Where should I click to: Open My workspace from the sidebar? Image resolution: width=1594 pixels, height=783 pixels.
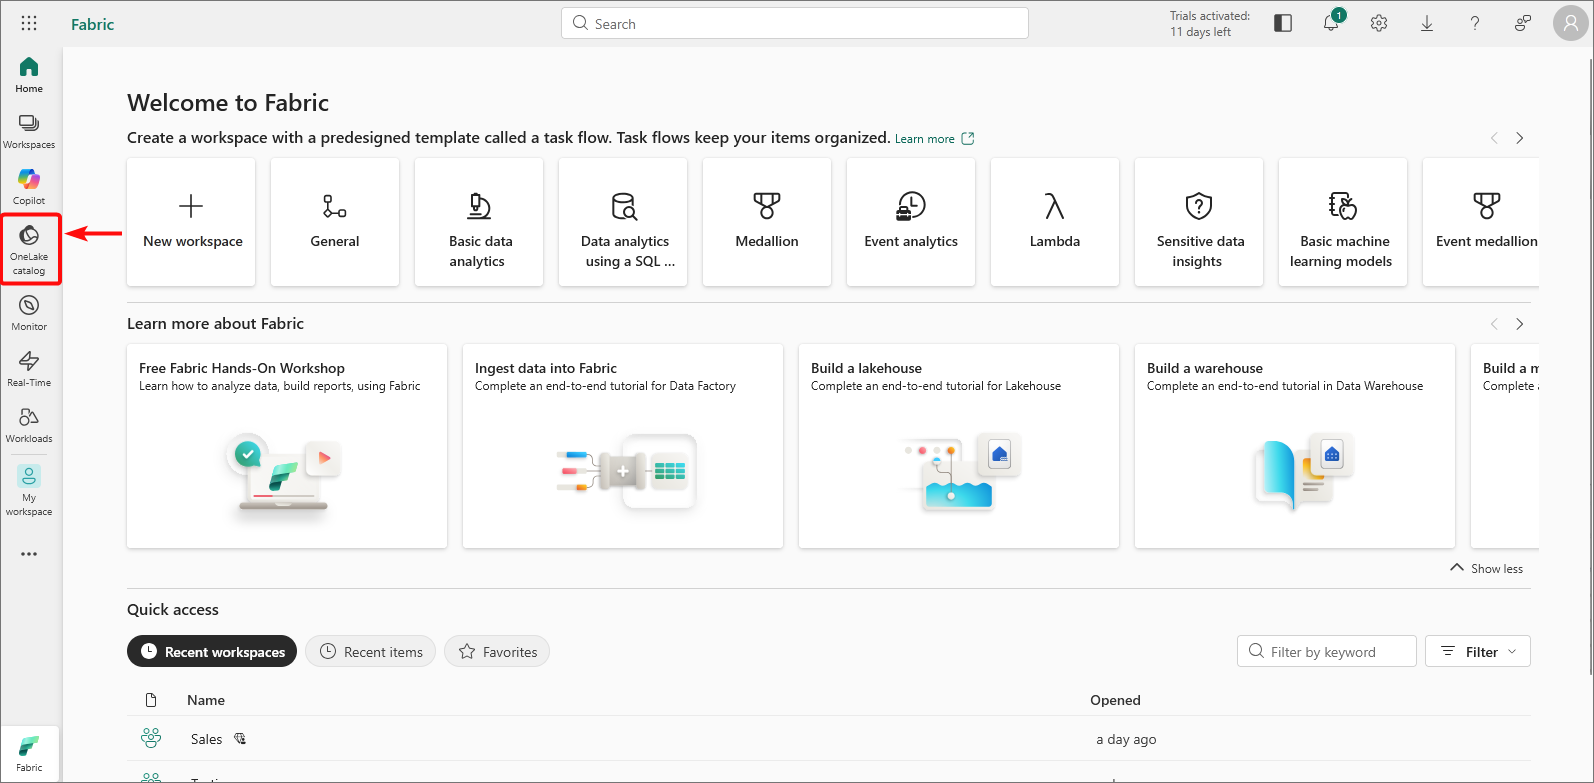click(x=29, y=490)
